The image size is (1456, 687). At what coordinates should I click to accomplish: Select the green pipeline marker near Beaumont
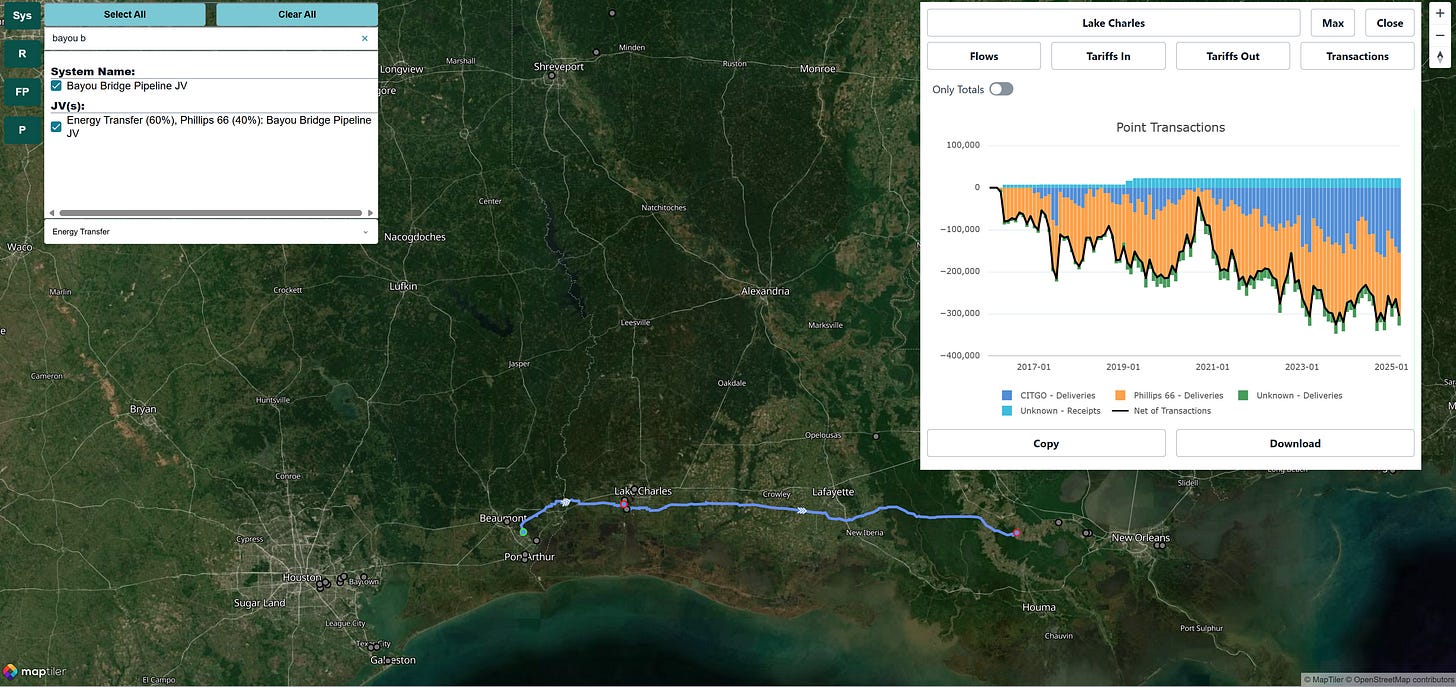[x=522, y=532]
